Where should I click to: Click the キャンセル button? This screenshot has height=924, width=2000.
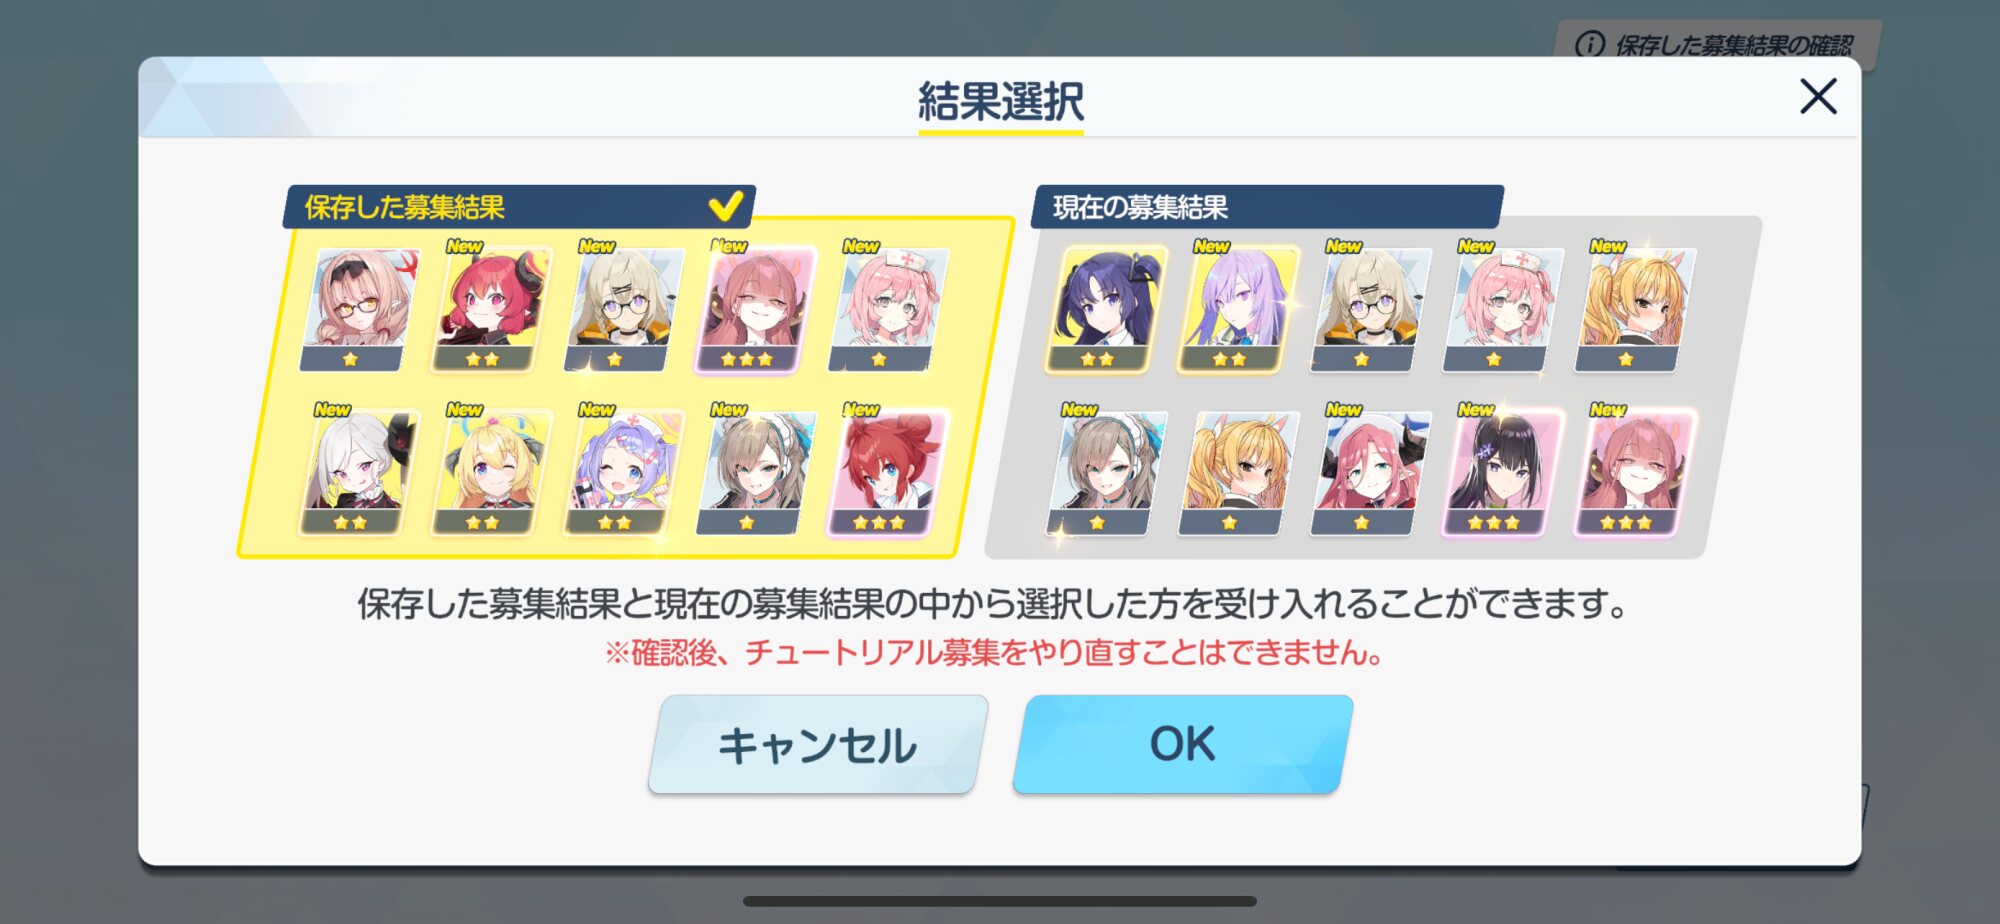pos(818,744)
